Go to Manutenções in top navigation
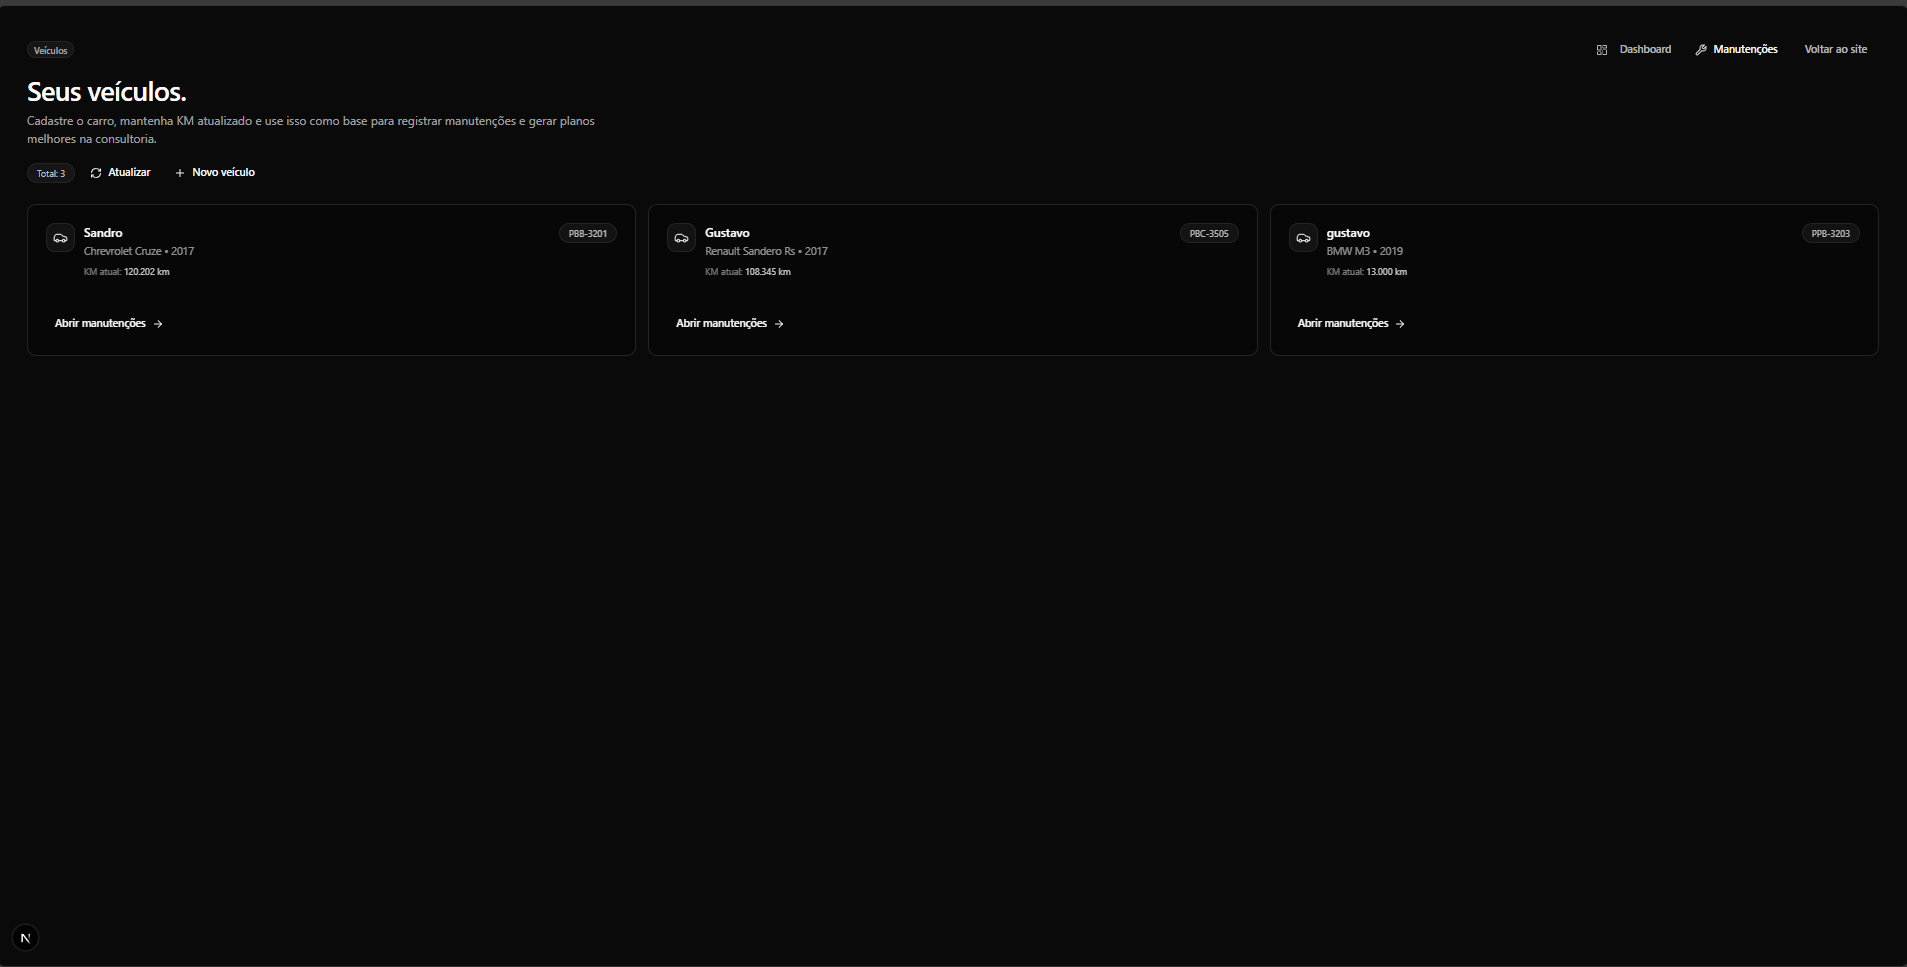This screenshot has width=1907, height=967. coord(1745,49)
